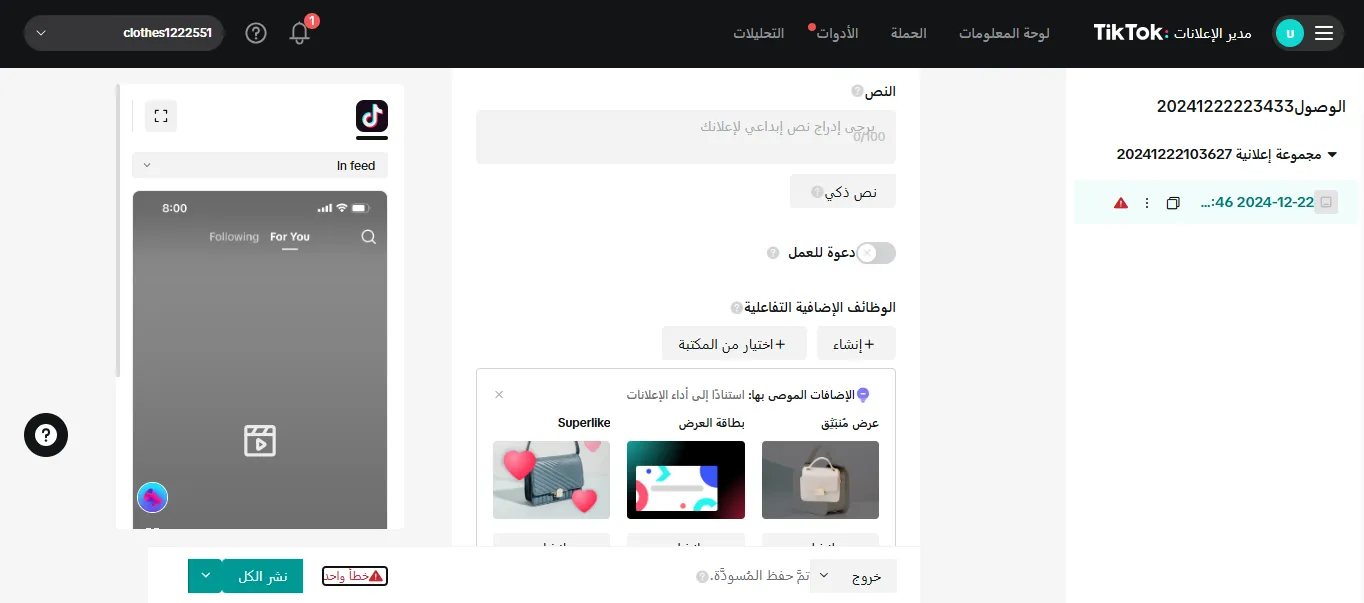Open the notification bell with the red badge
1364x603 pixels.
(299, 33)
